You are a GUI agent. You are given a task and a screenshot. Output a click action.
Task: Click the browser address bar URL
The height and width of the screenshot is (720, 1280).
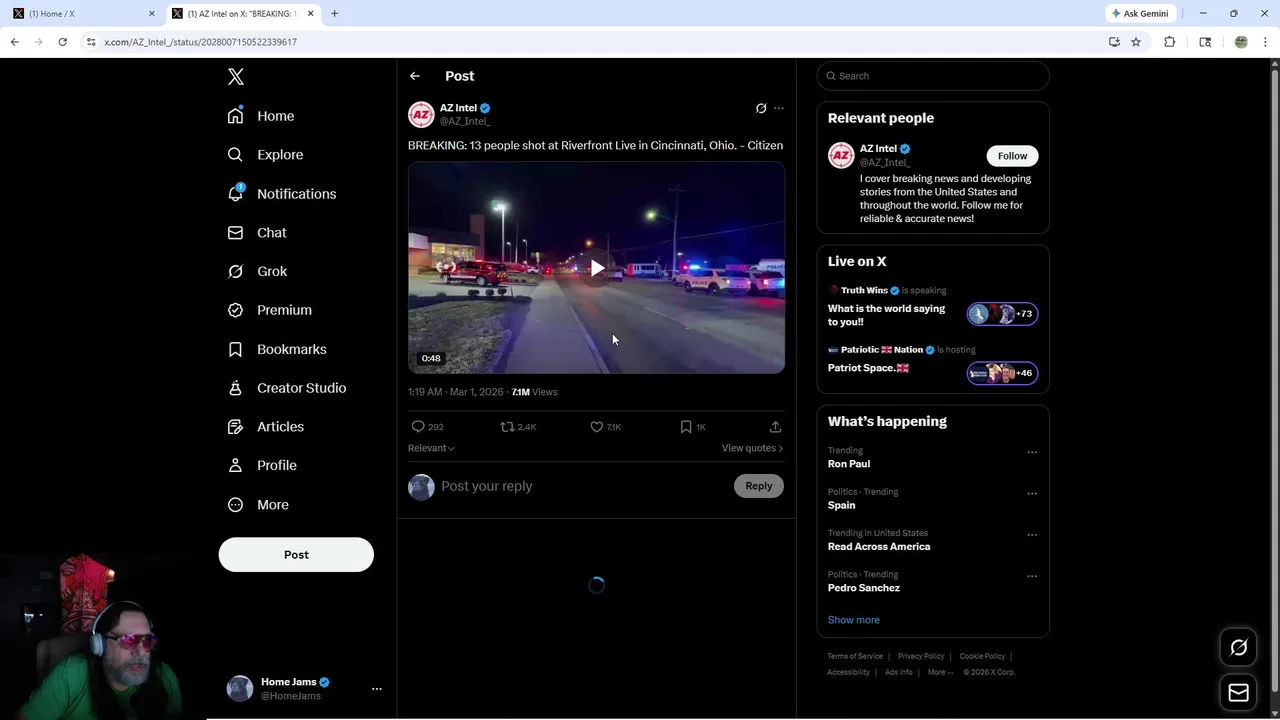[x=200, y=42]
